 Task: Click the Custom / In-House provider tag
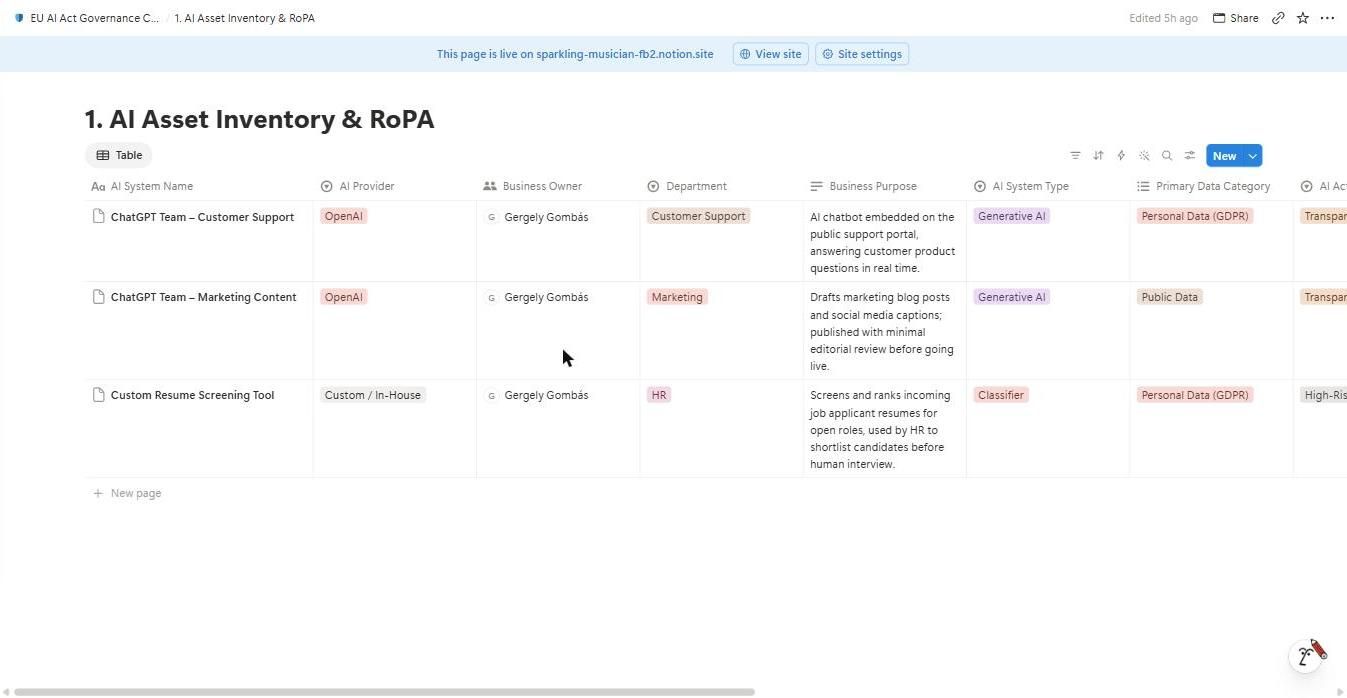(373, 395)
